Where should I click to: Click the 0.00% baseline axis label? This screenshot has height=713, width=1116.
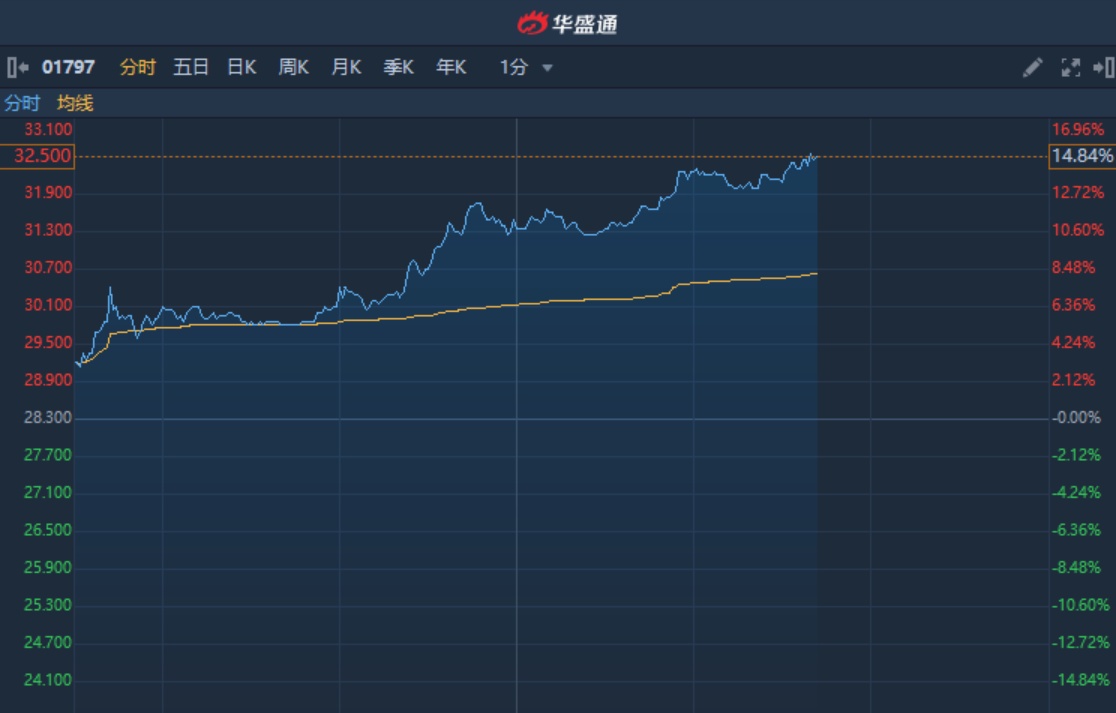pos(1078,417)
